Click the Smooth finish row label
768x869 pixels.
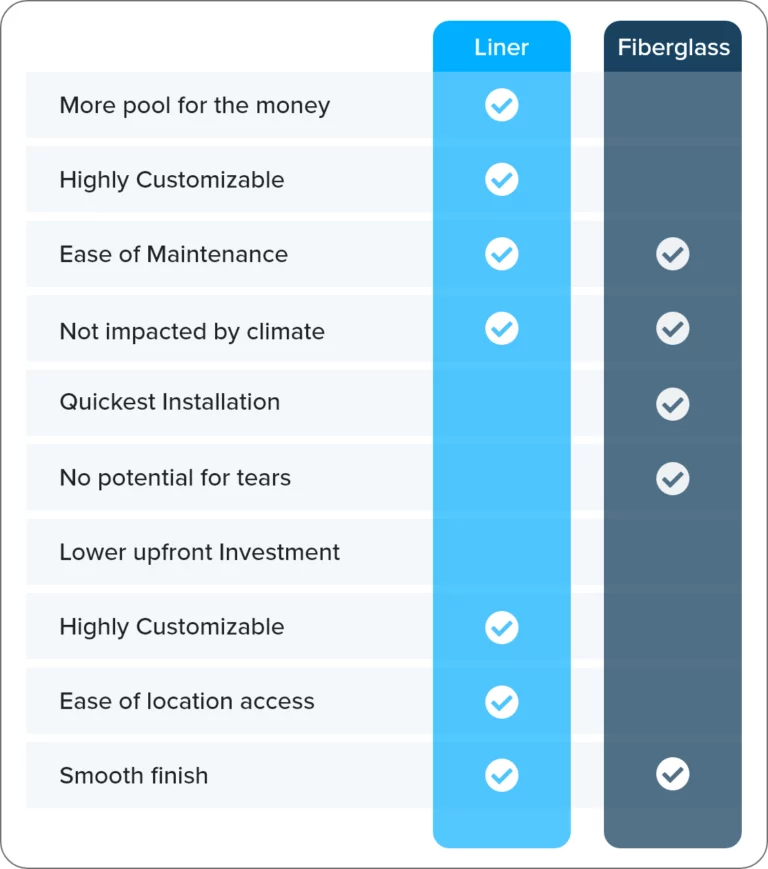[x=134, y=775]
